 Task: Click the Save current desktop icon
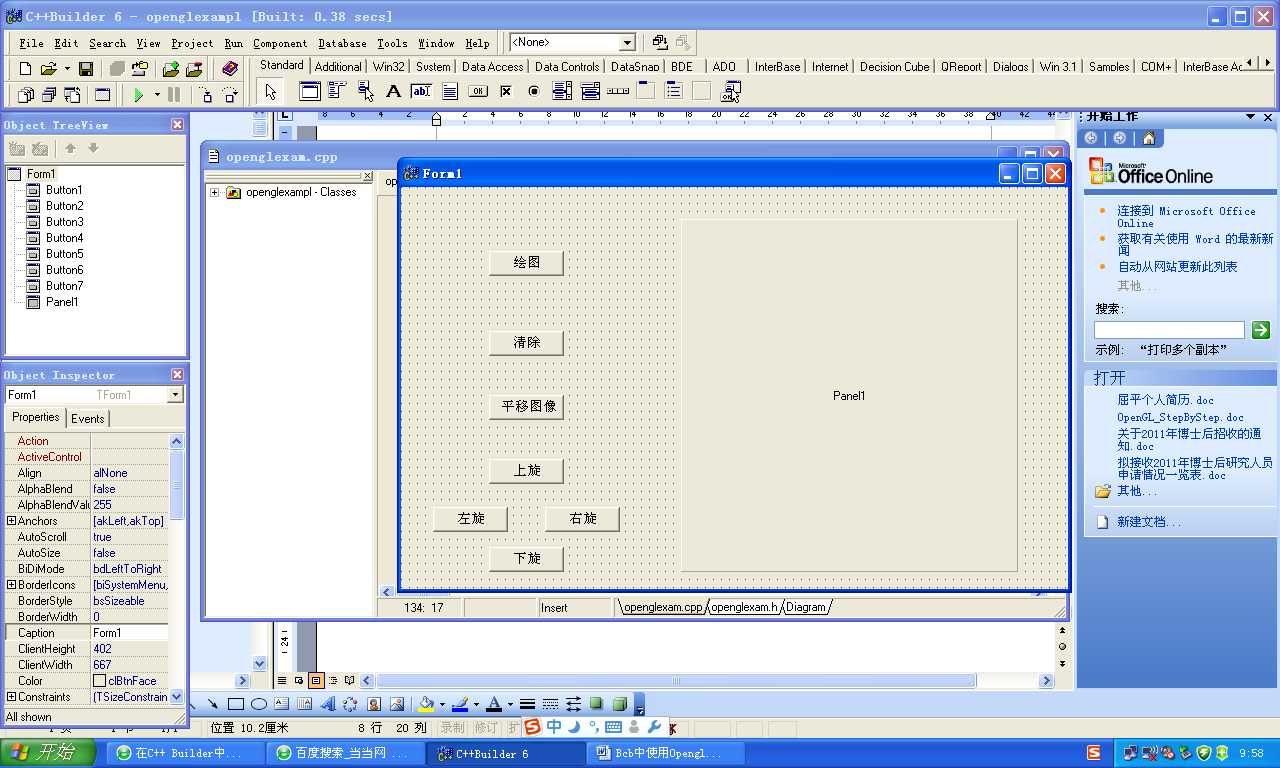(661, 42)
